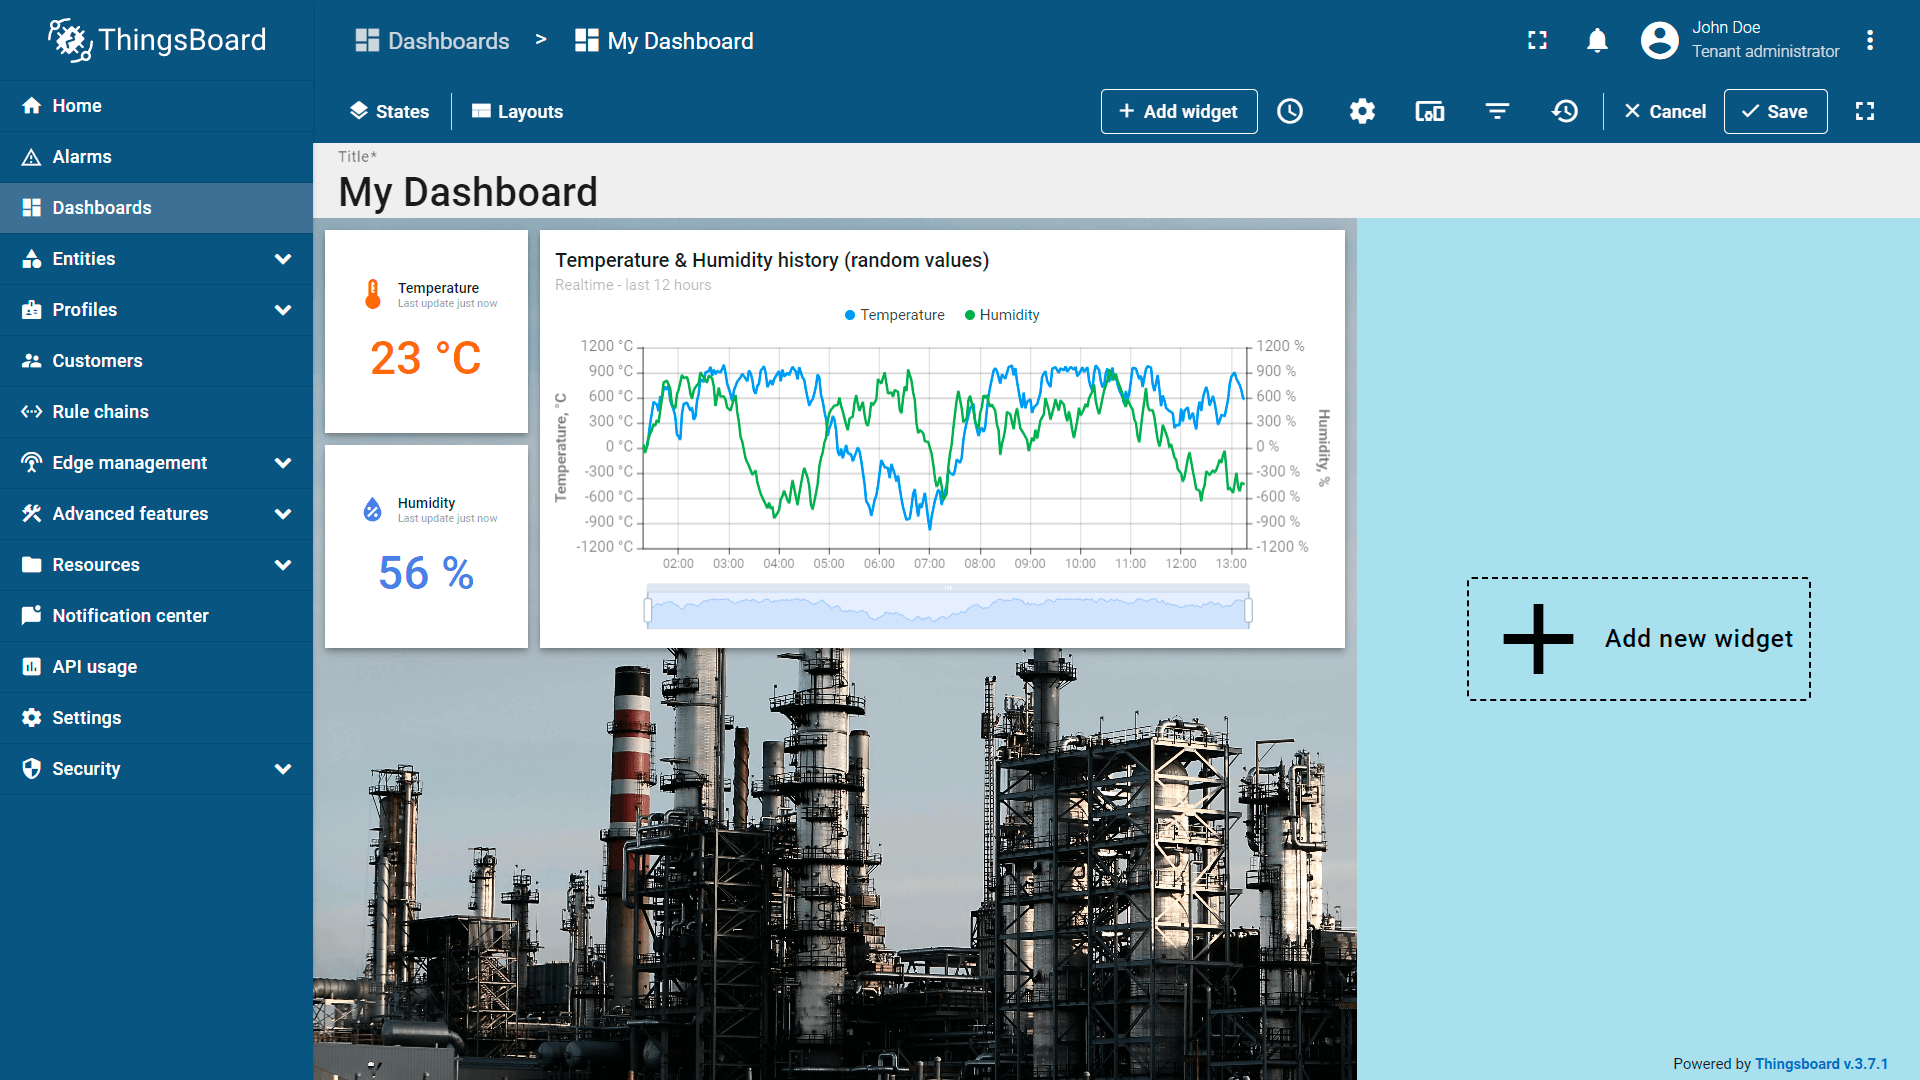
Task: Click the notifications bell icon
Action: point(1597,40)
